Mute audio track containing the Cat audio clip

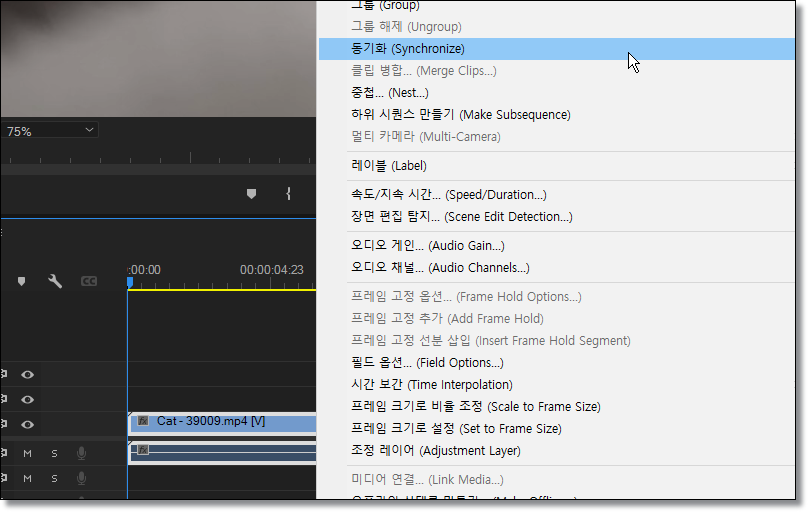click(27, 453)
